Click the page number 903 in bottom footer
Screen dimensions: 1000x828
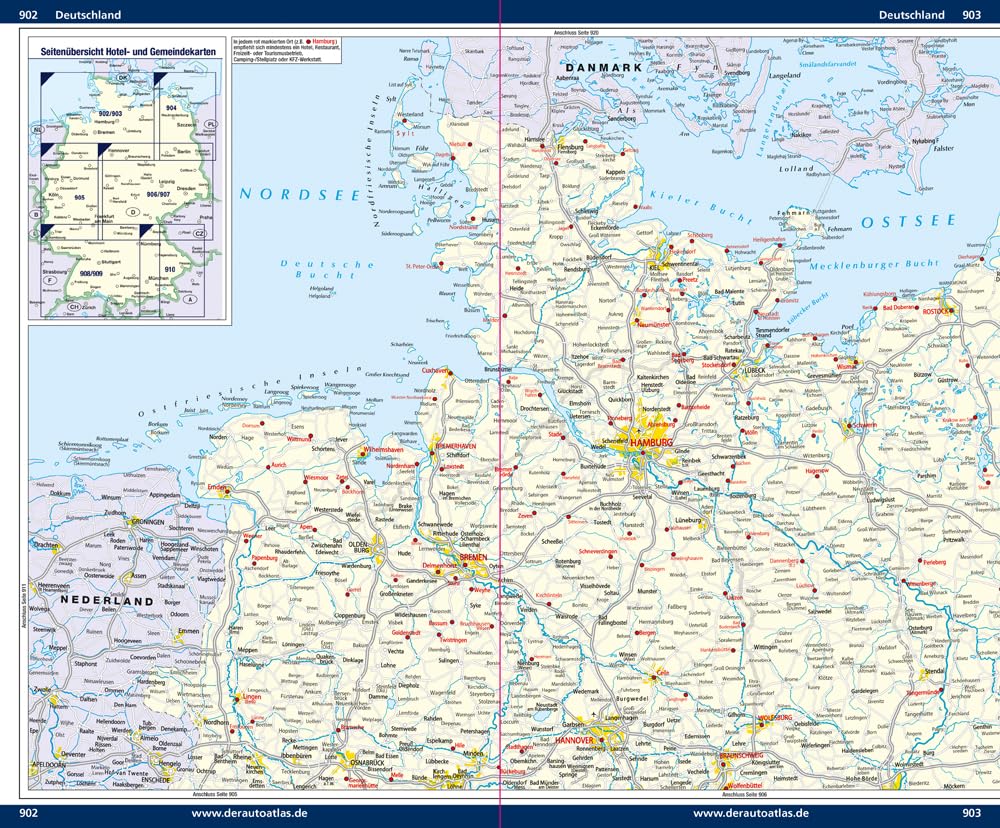(x=969, y=813)
